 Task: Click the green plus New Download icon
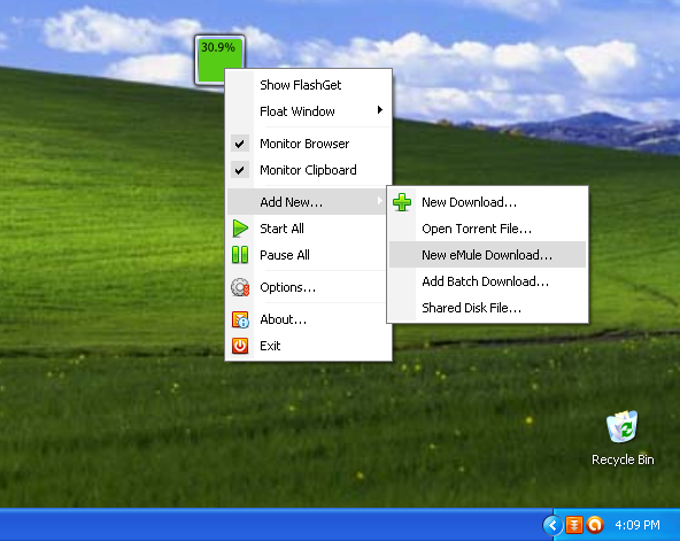pos(402,202)
